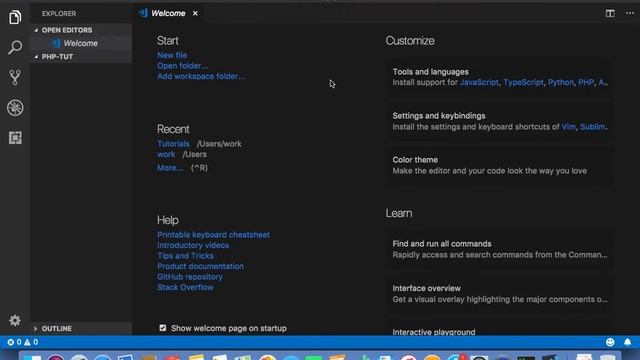This screenshot has width=640, height=360.
Task: Collapse the Open Editors section
Action: [82, 30]
